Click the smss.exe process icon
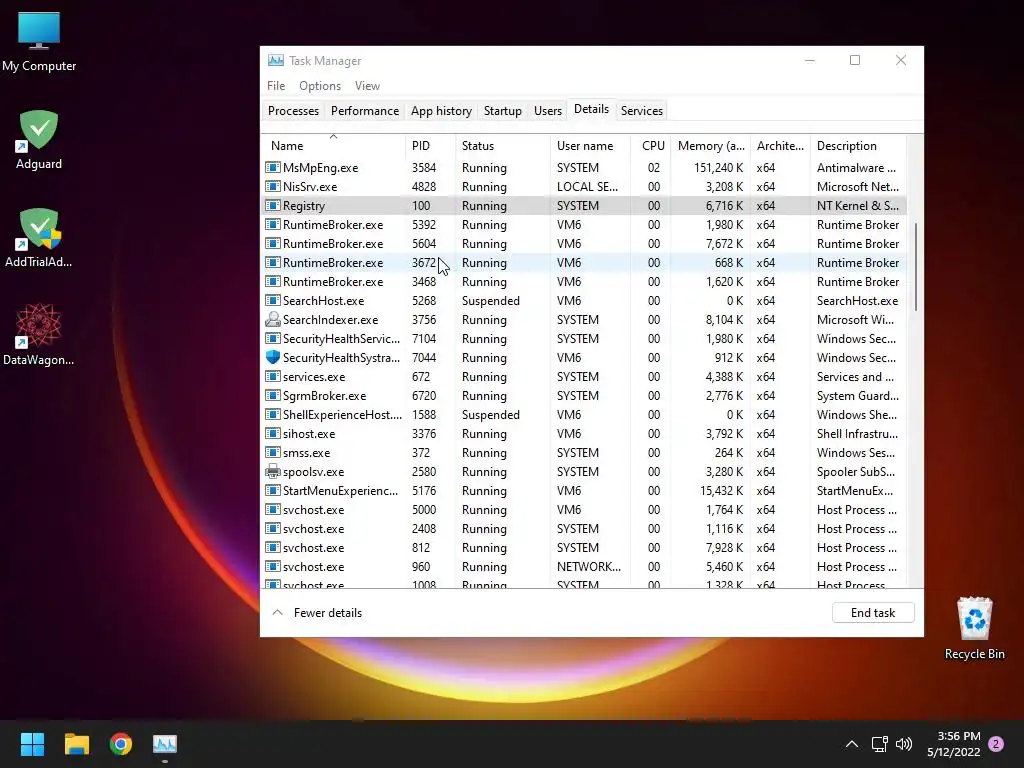This screenshot has height=768, width=1024. [x=272, y=452]
